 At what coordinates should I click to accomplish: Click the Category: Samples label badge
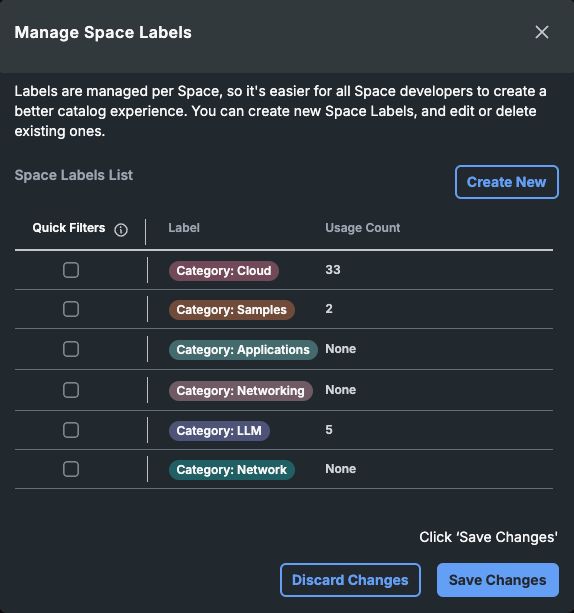231,310
